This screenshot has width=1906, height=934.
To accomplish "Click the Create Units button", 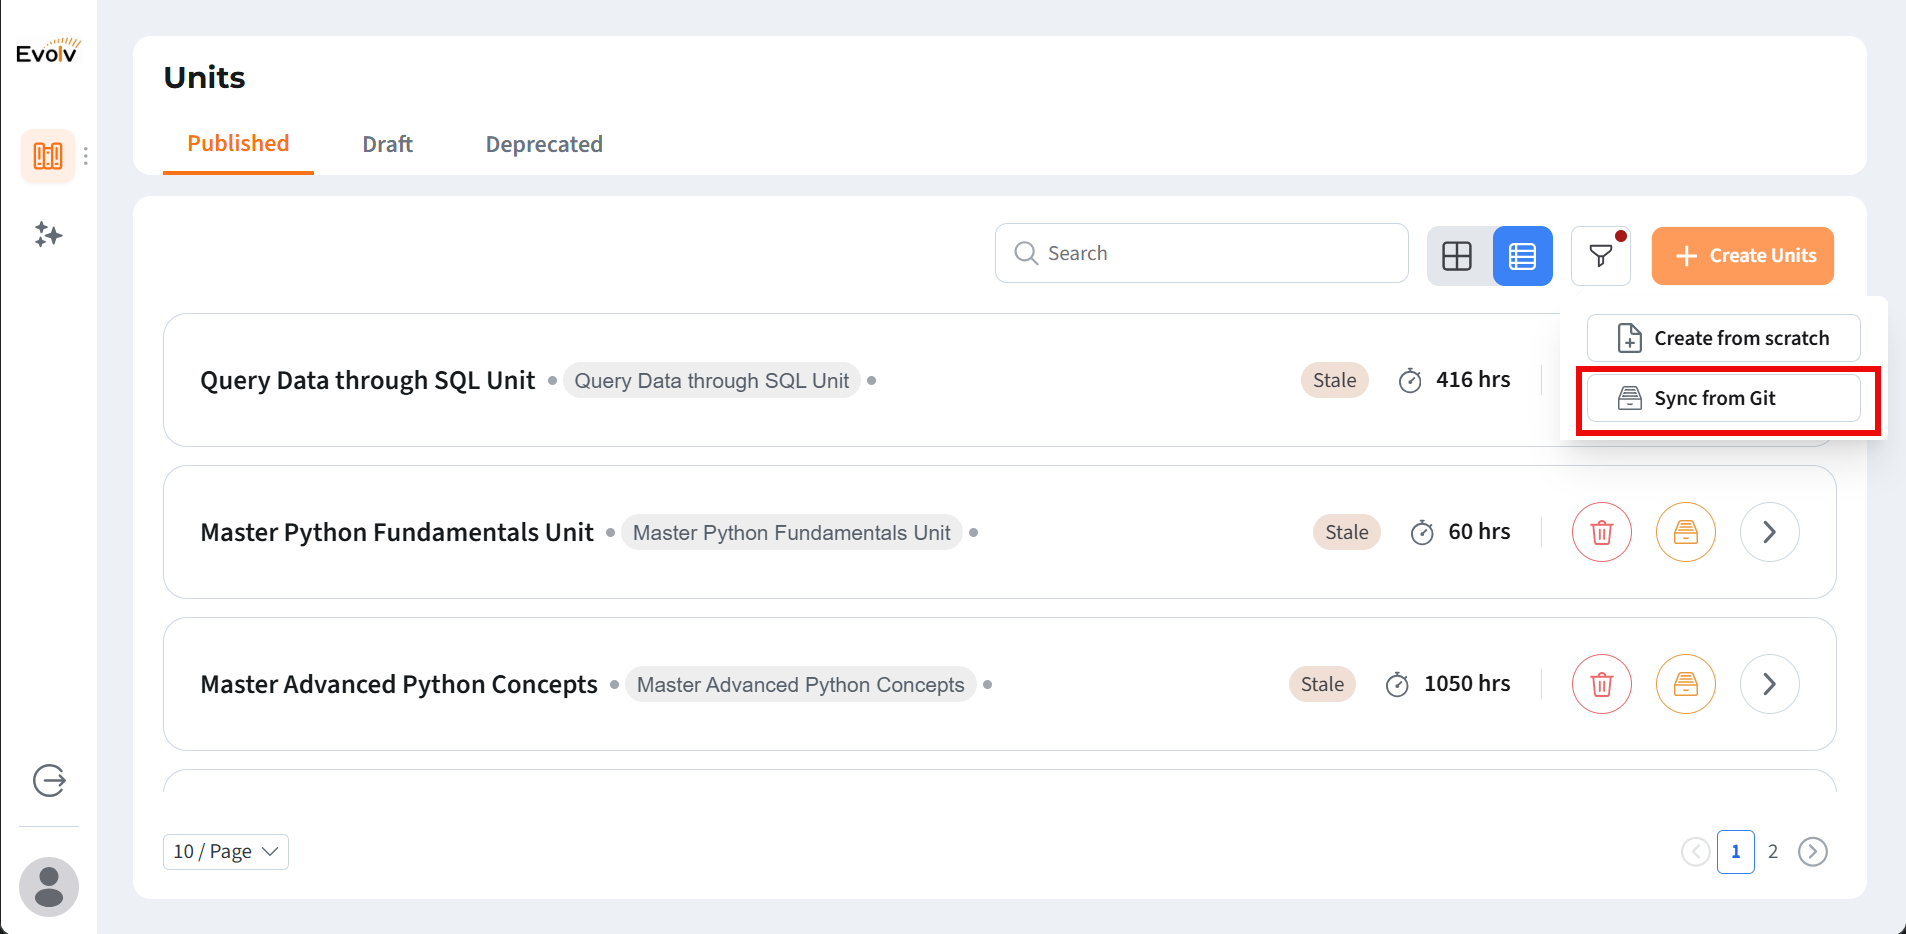I will point(1742,256).
